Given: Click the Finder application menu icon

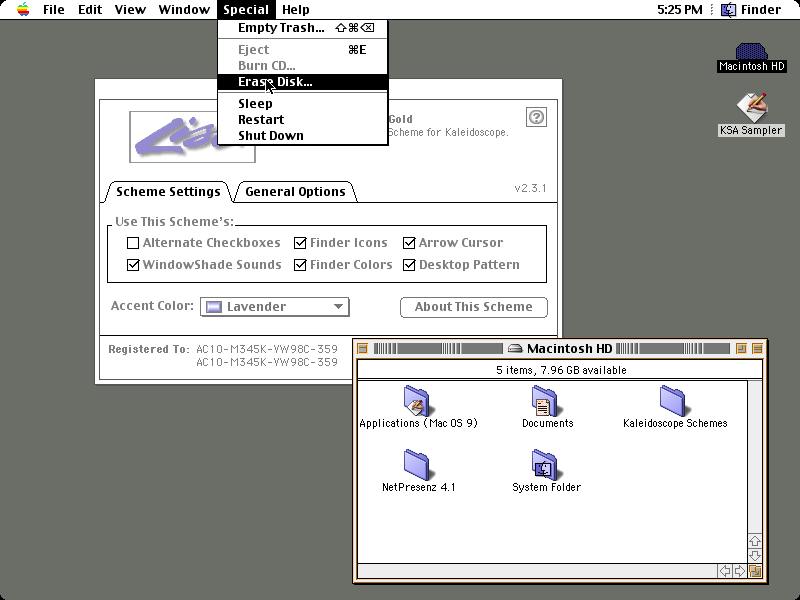Looking at the screenshot, I should pyautogui.click(x=729, y=9).
